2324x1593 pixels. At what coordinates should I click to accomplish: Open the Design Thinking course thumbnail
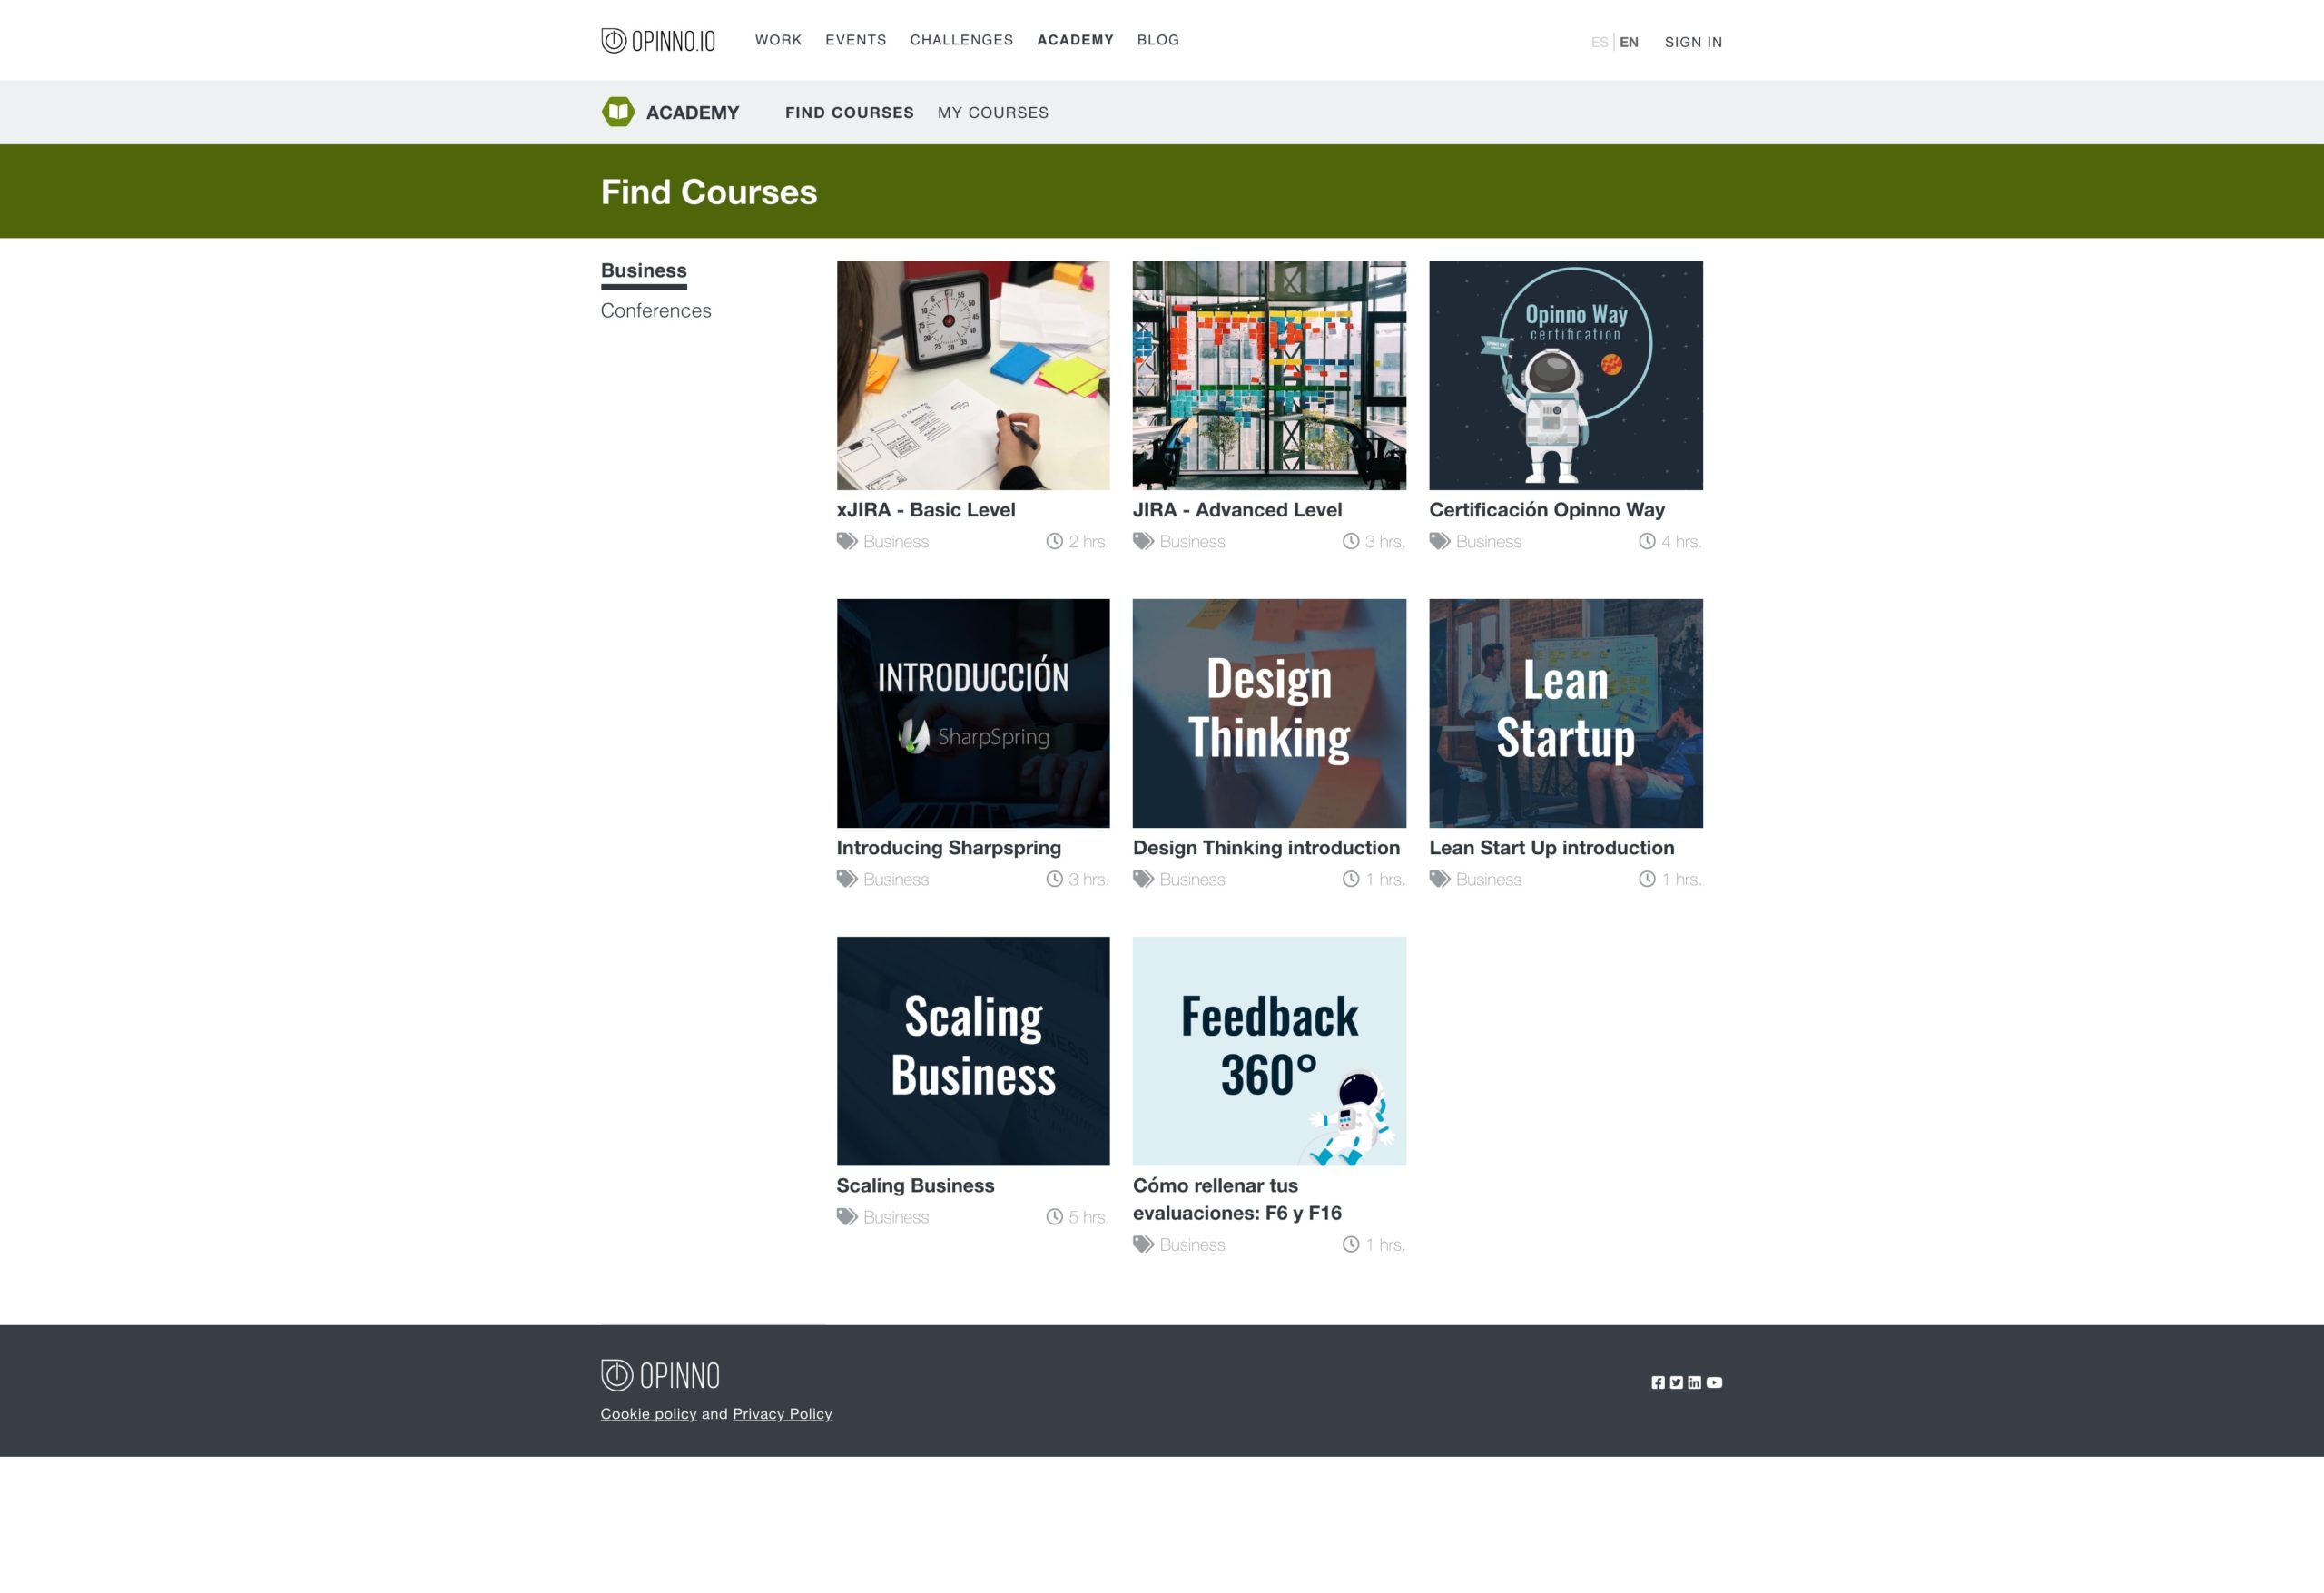coord(1269,713)
